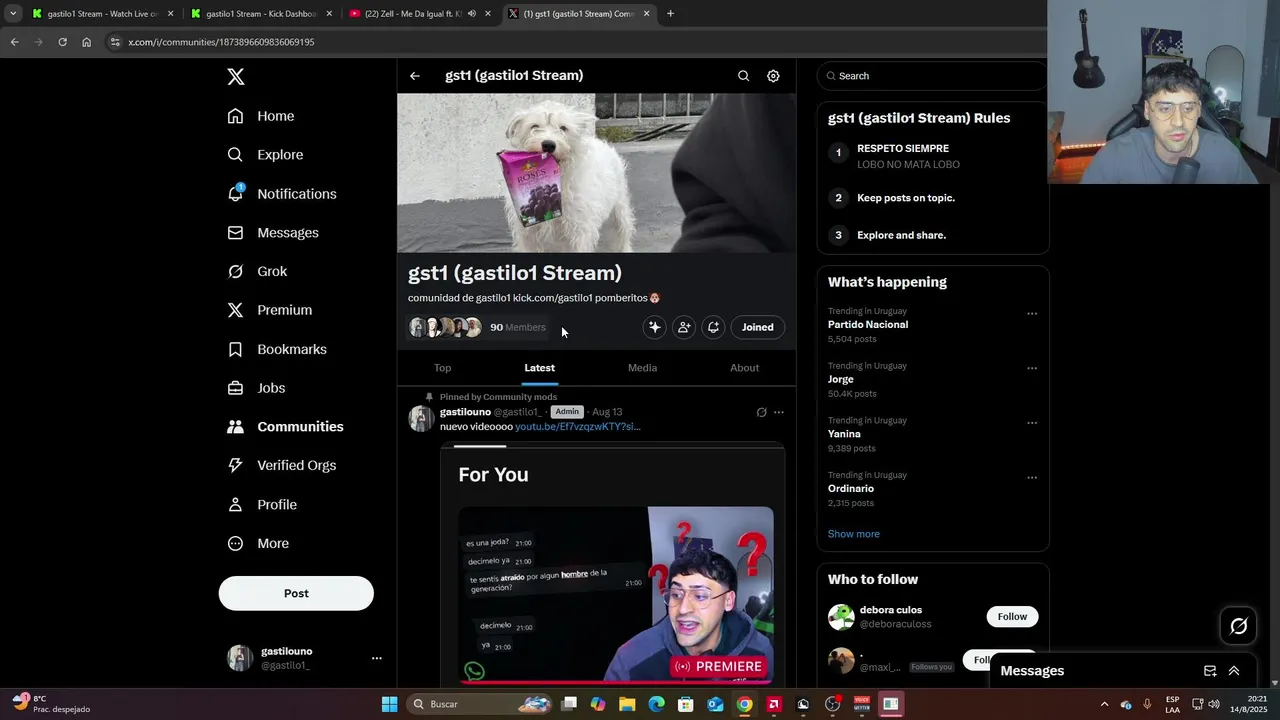Open Notifications in the sidebar
Screen dimensions: 1280x720
pos(282,194)
